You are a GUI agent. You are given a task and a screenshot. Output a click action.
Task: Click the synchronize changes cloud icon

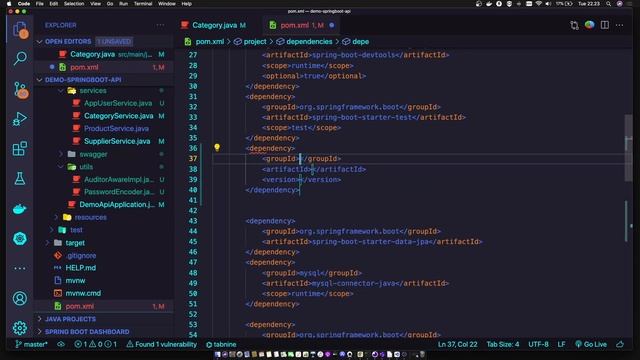[61, 344]
